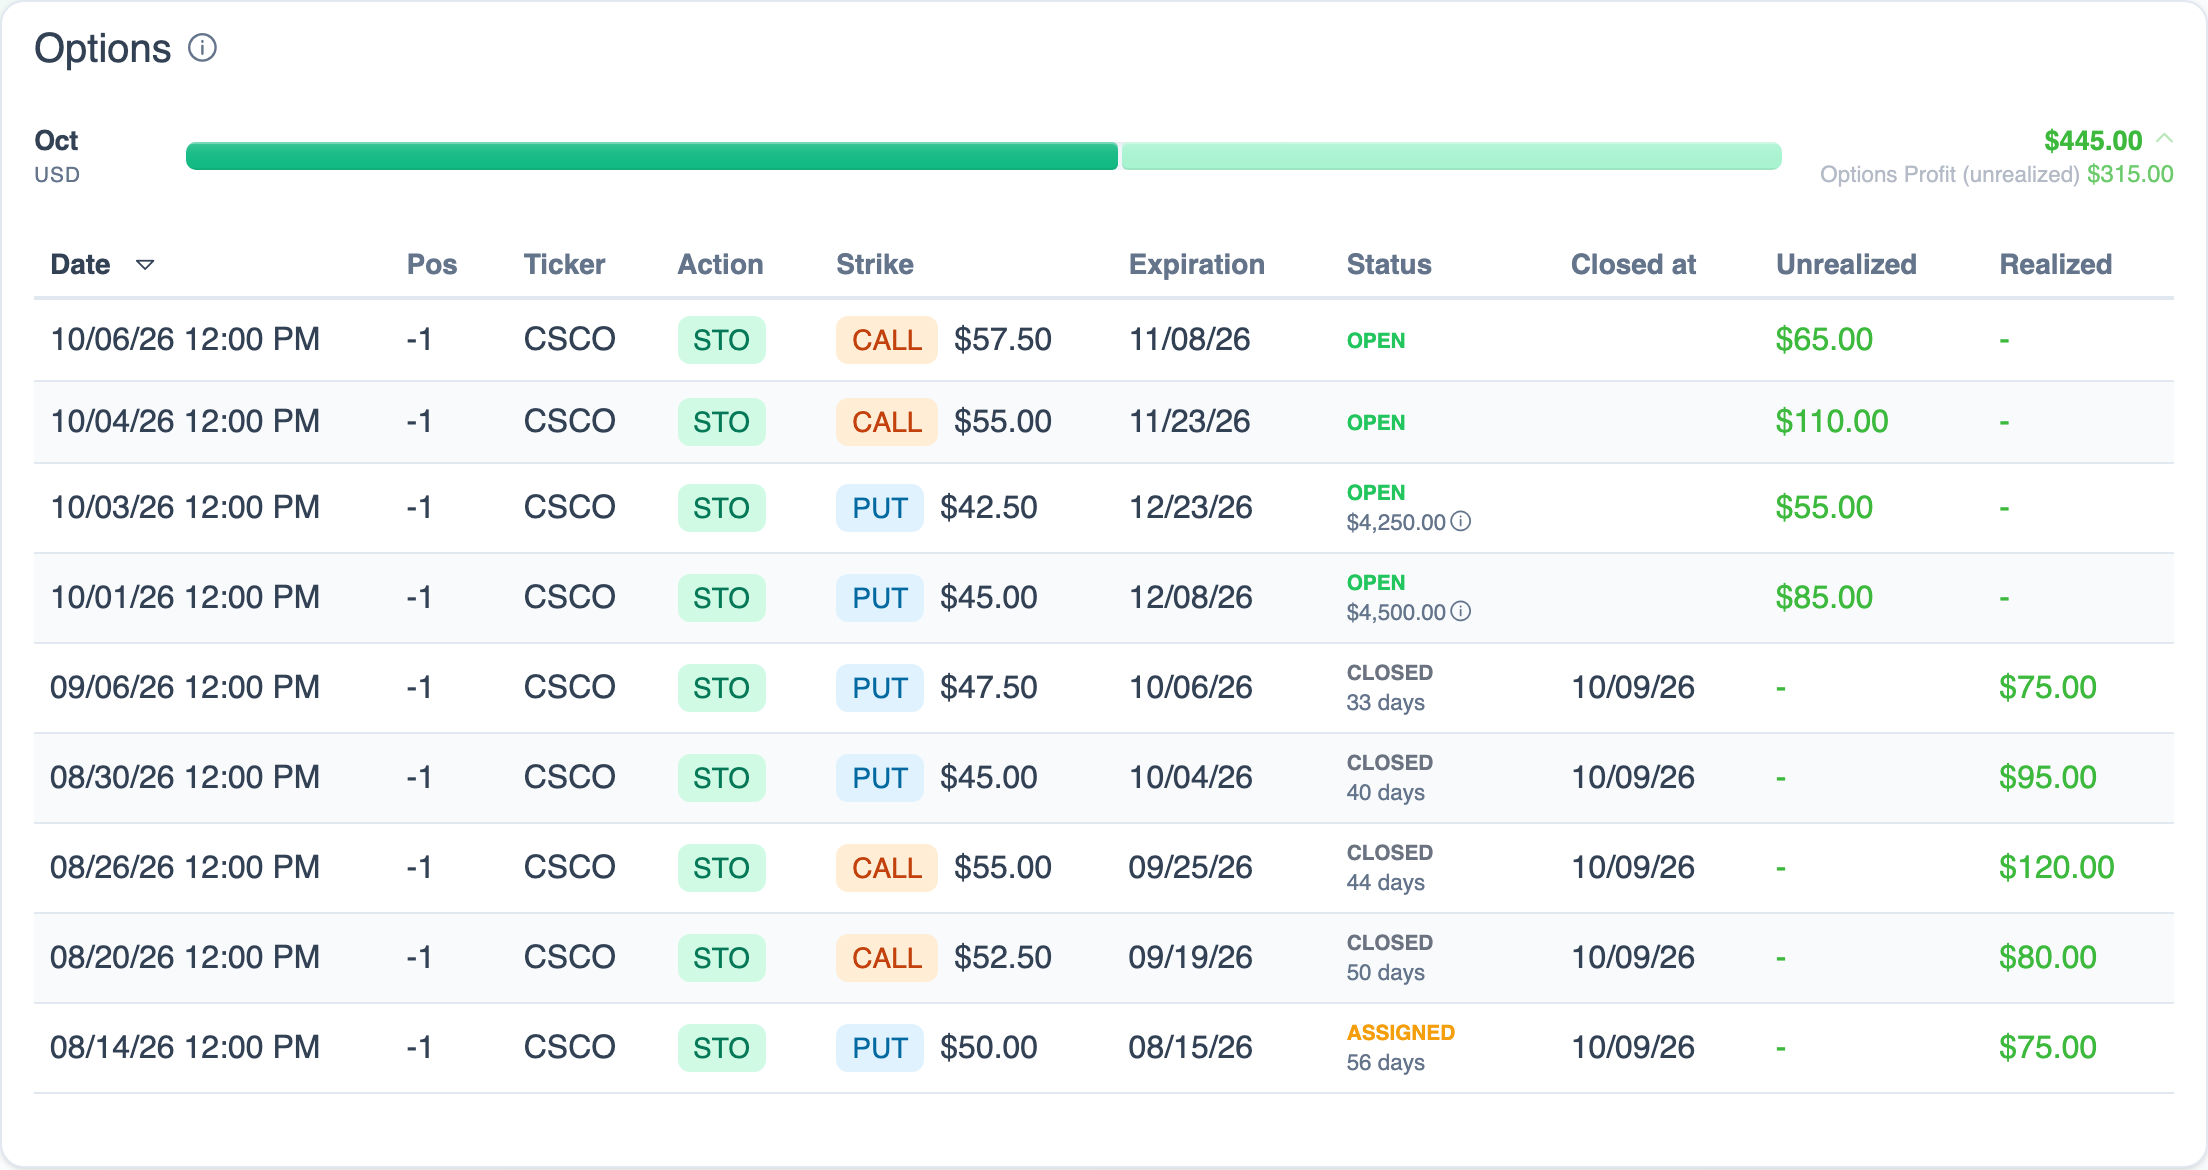Click the $120.00 realized value
Image resolution: width=2208 pixels, height=1170 pixels.
2056,868
